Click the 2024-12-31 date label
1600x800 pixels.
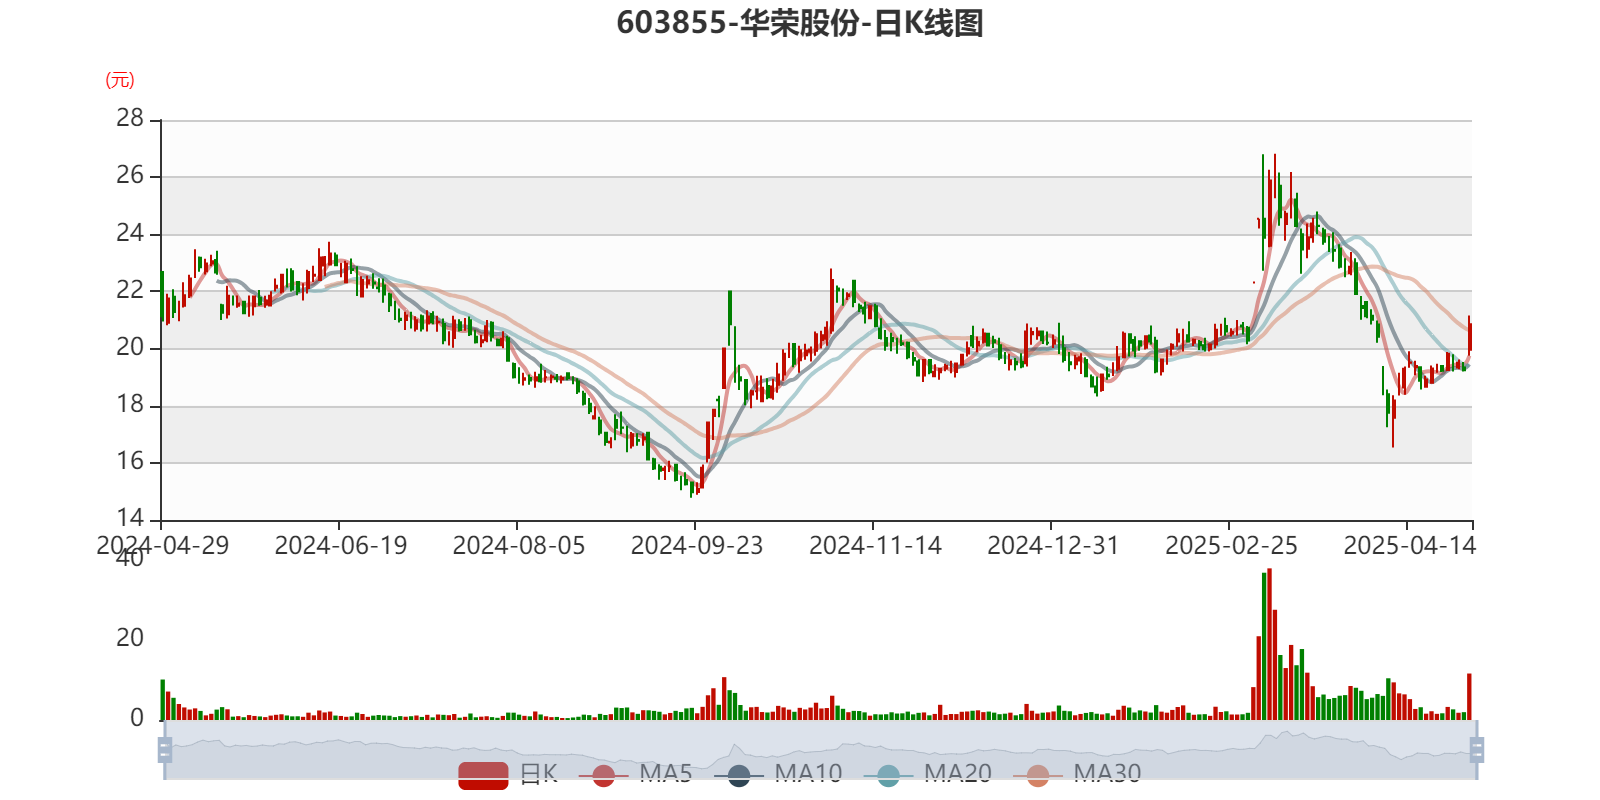[x=1053, y=546]
